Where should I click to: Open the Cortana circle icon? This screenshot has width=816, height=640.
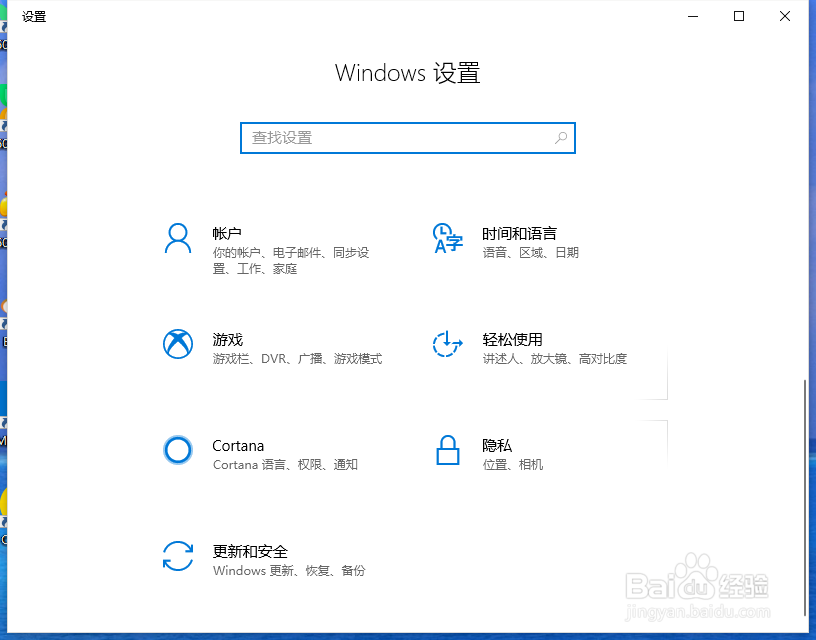[178, 450]
